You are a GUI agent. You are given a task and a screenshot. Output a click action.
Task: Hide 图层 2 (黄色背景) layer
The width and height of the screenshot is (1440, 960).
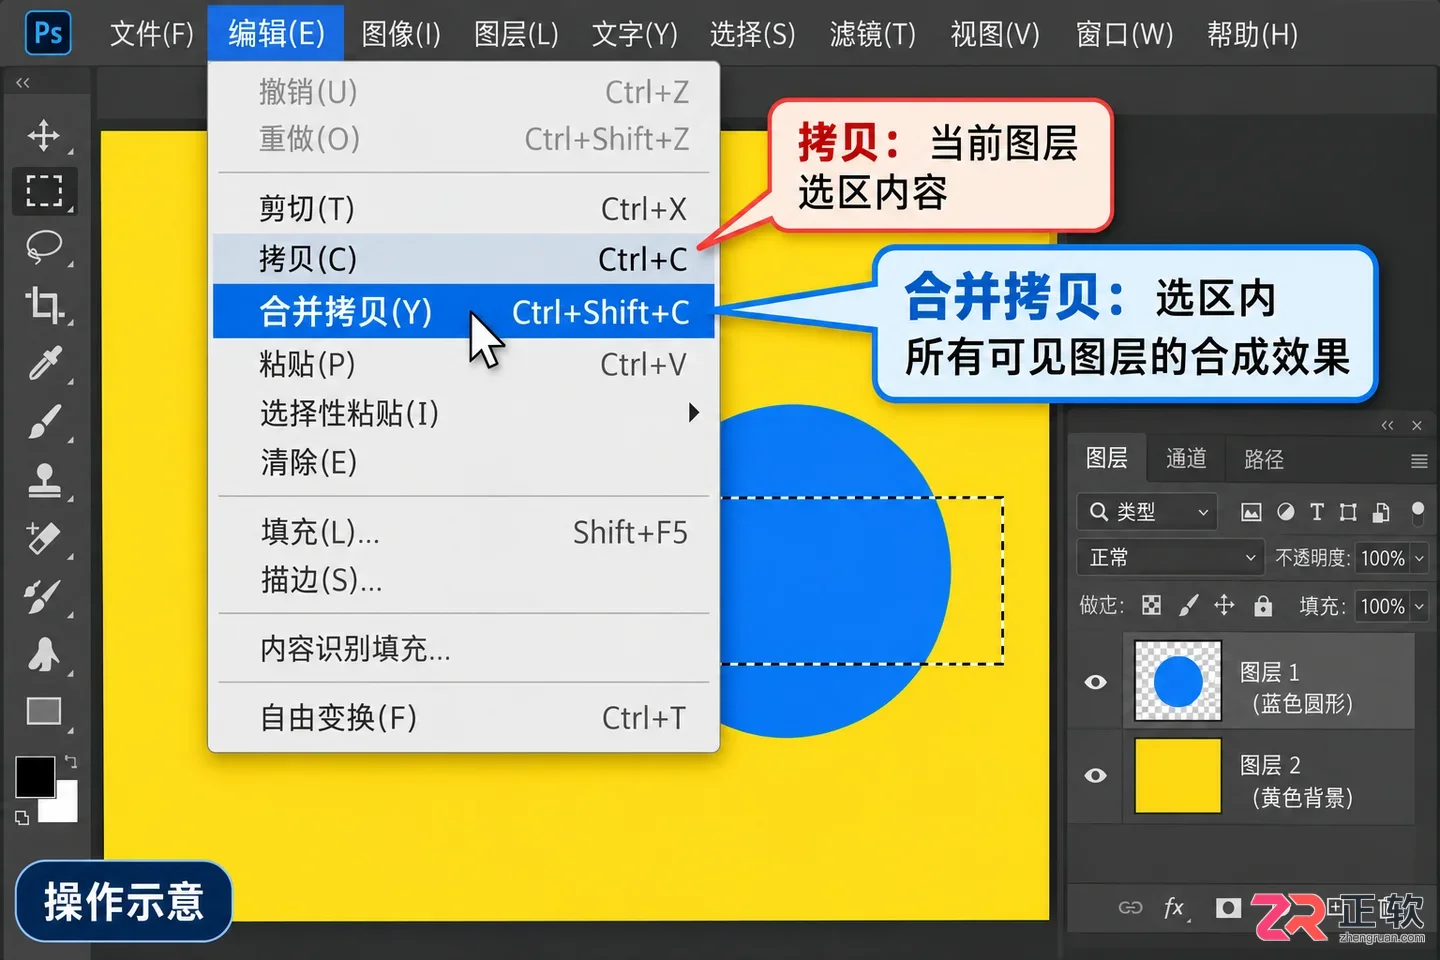[x=1096, y=775]
